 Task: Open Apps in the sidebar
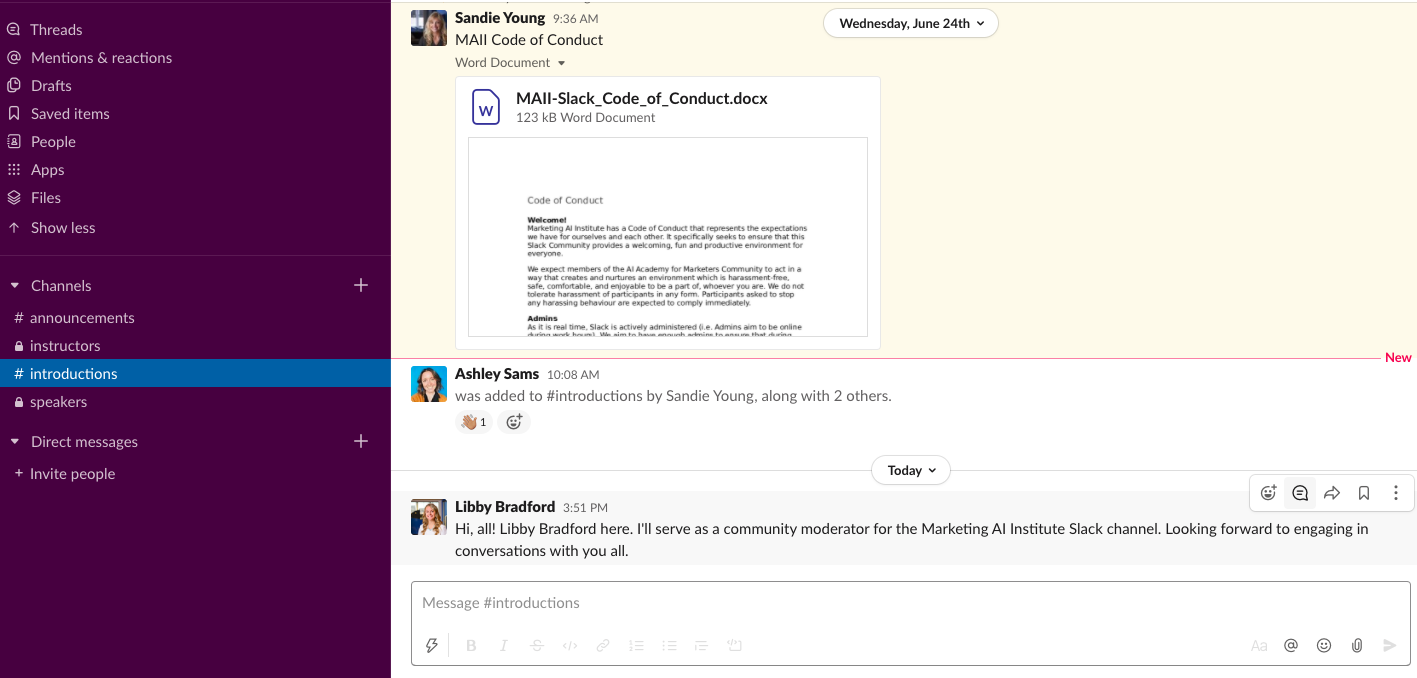pyautogui.click(x=47, y=170)
